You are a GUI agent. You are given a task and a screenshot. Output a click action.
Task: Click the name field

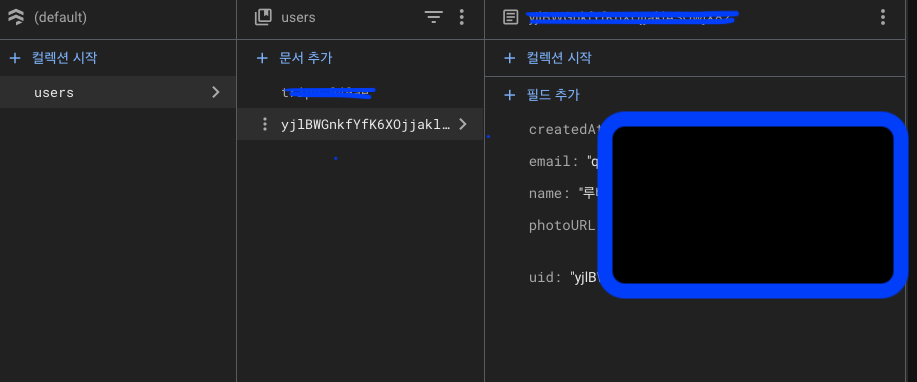pos(563,193)
